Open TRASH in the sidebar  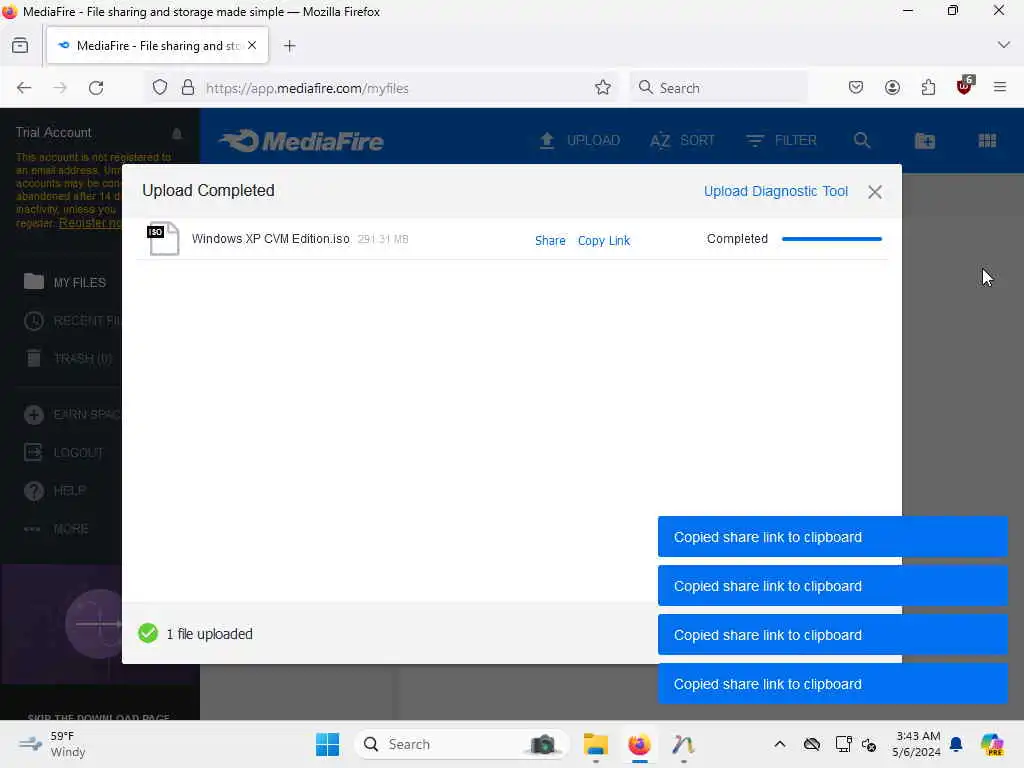pos(68,359)
